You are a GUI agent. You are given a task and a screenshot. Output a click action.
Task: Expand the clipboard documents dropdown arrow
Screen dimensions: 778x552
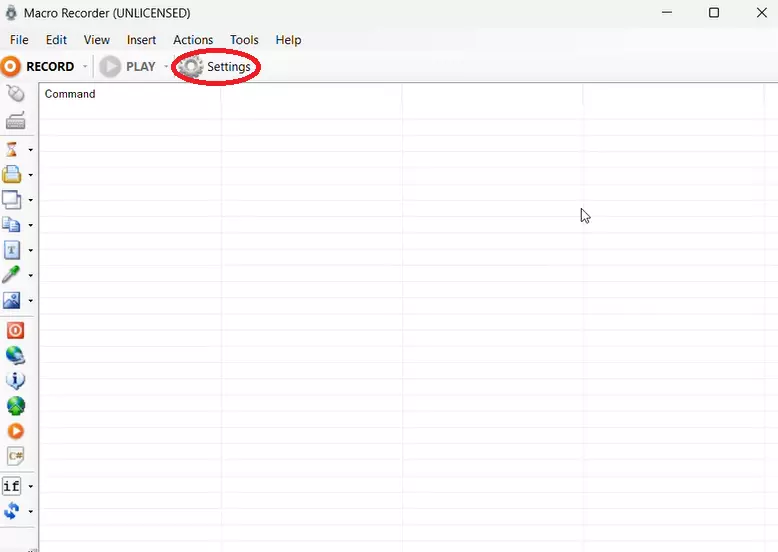tap(30, 225)
